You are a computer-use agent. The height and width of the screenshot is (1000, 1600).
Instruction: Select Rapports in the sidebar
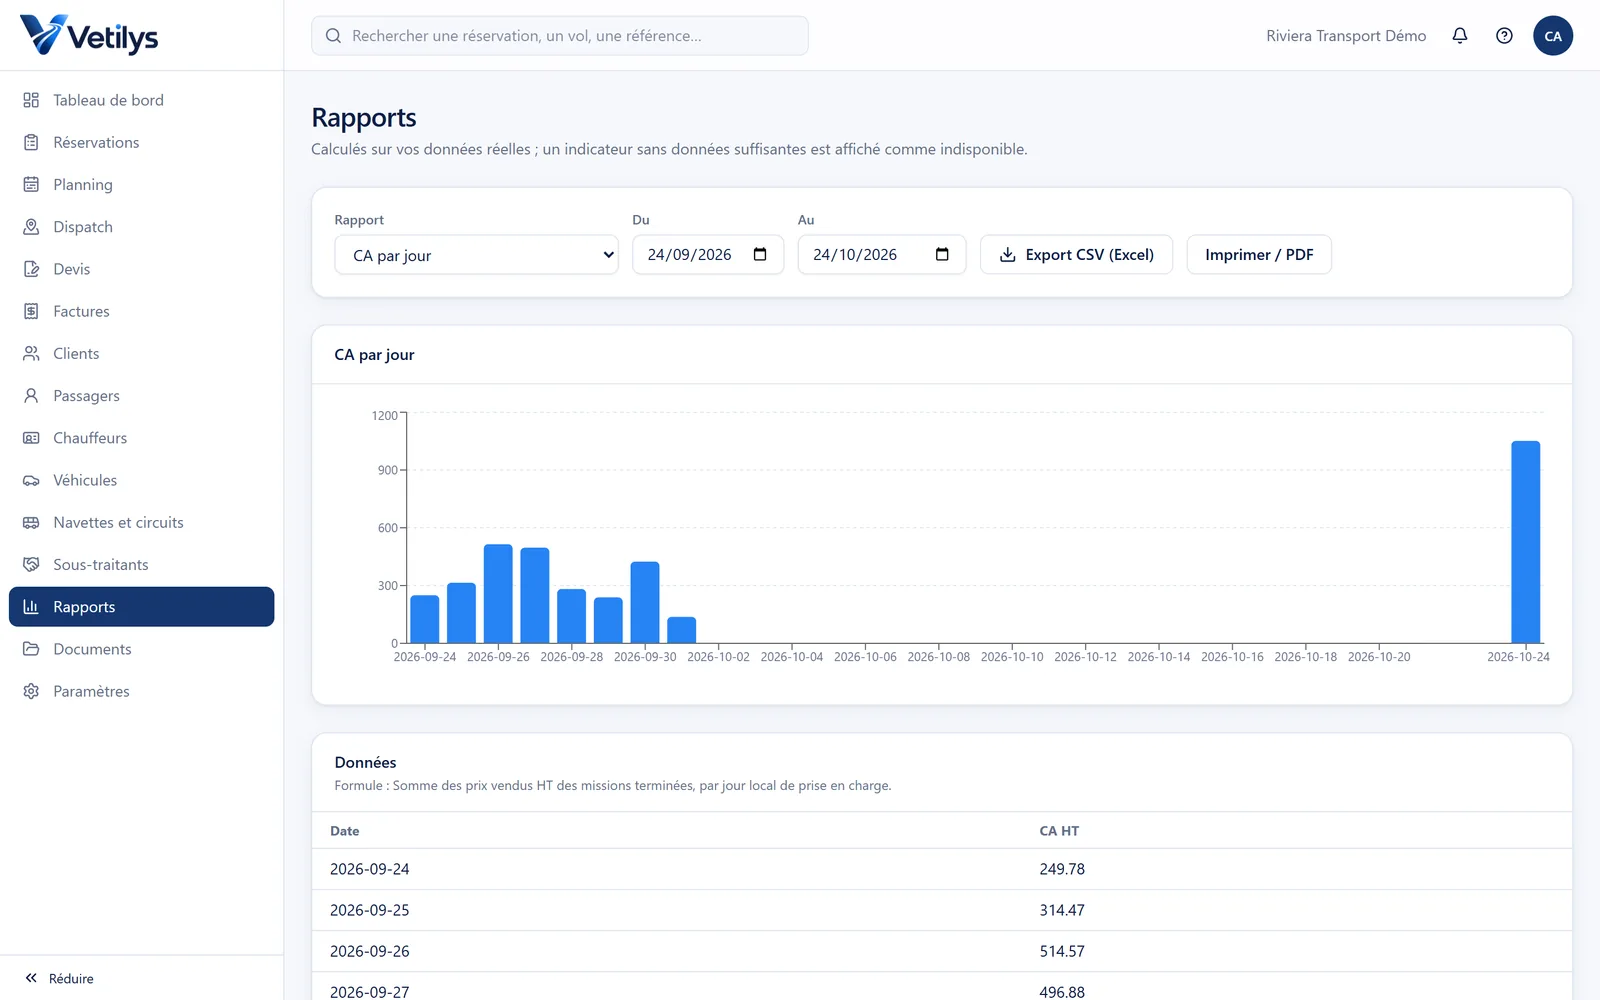142,607
